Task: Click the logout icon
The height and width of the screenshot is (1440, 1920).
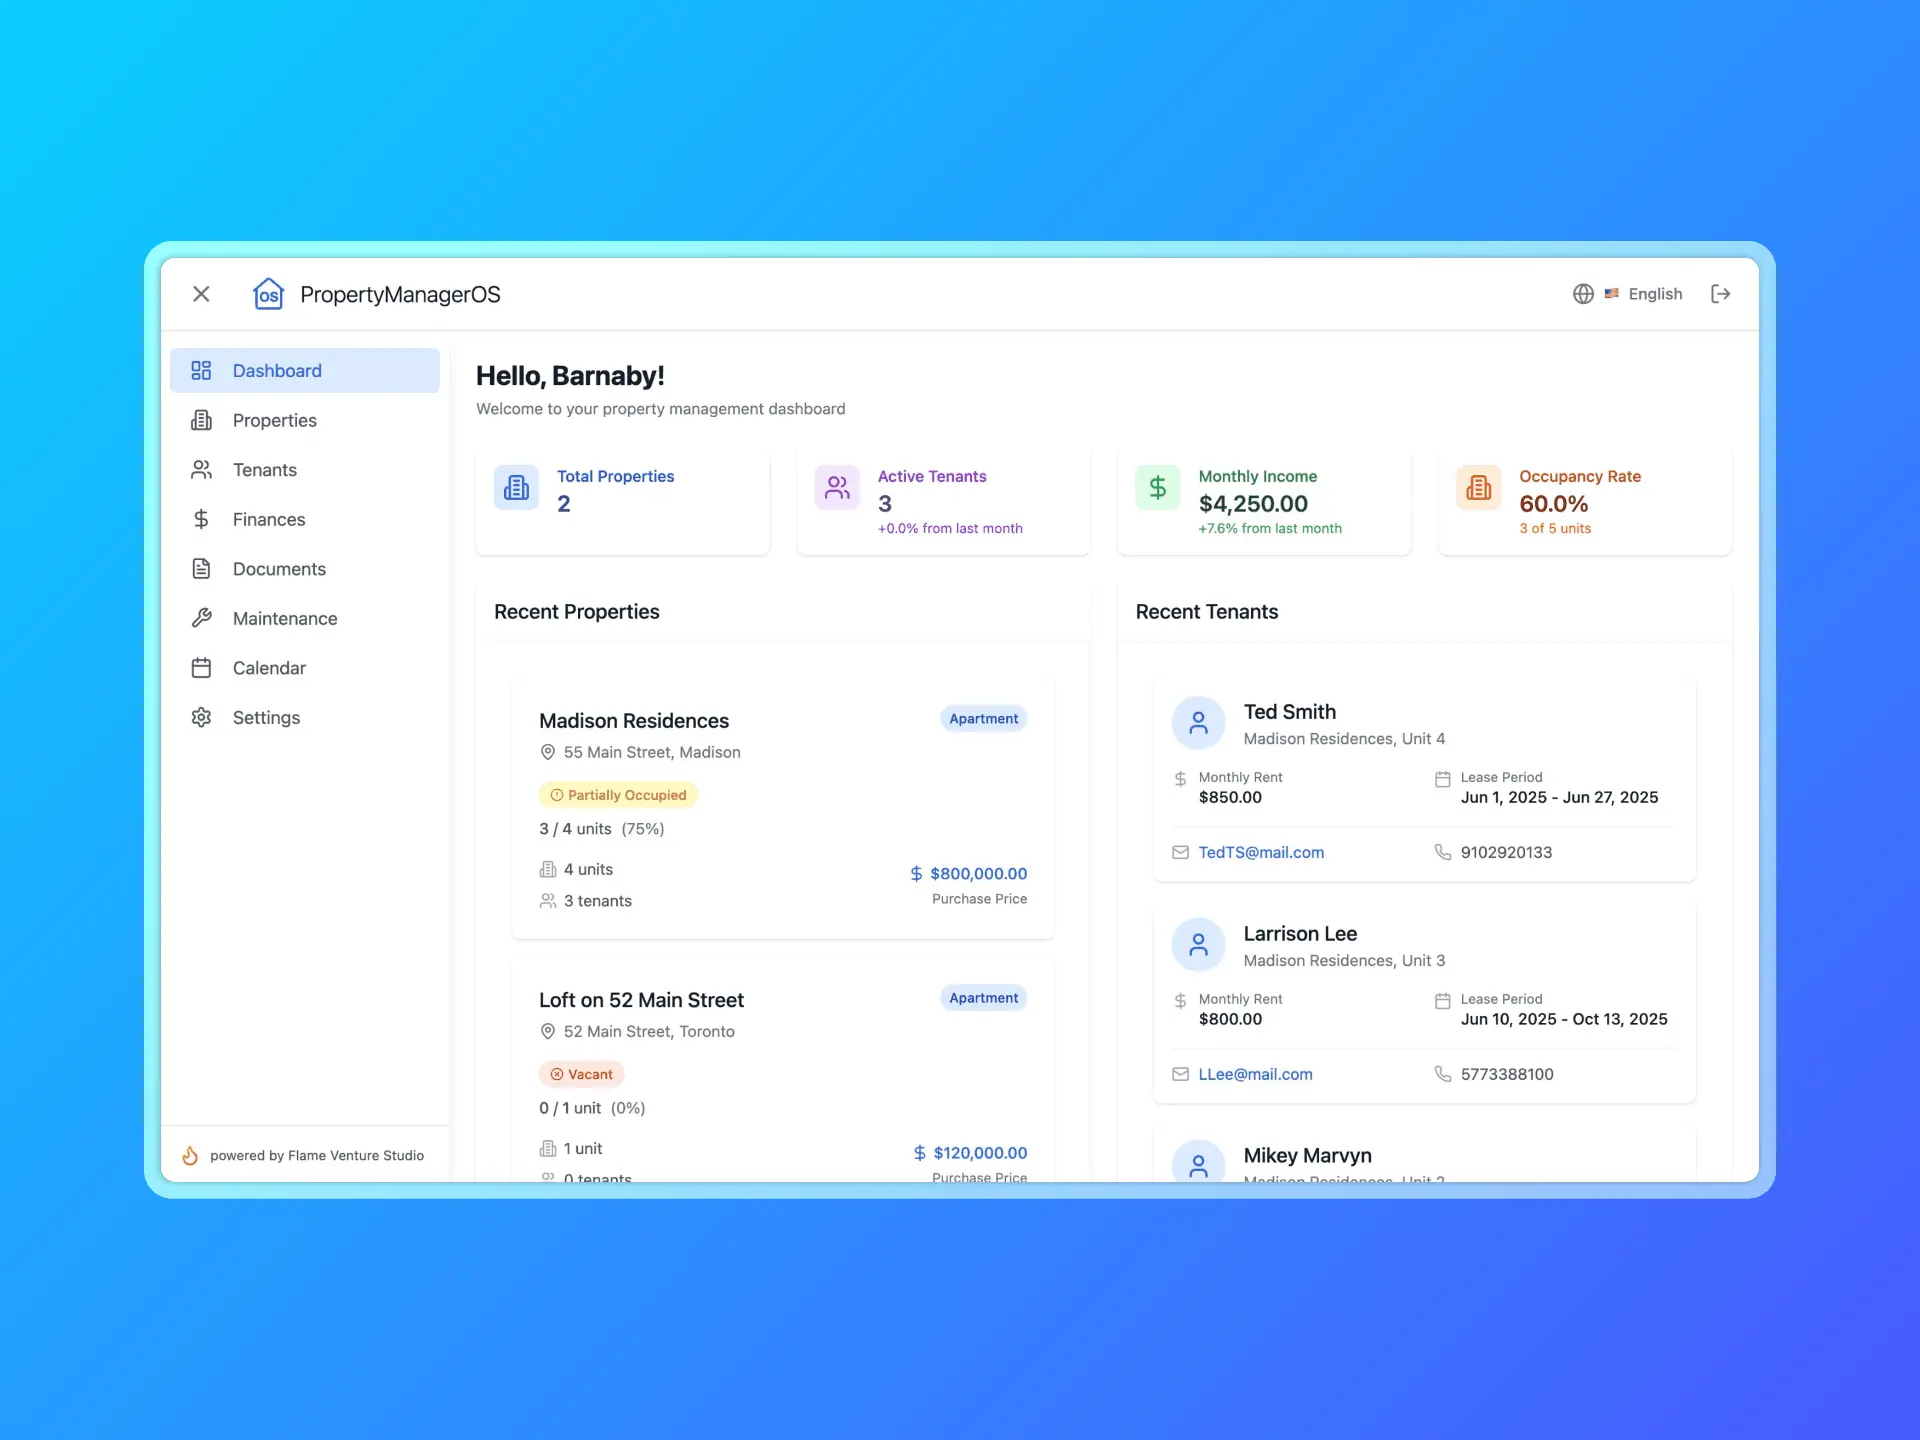Action: tap(1720, 294)
